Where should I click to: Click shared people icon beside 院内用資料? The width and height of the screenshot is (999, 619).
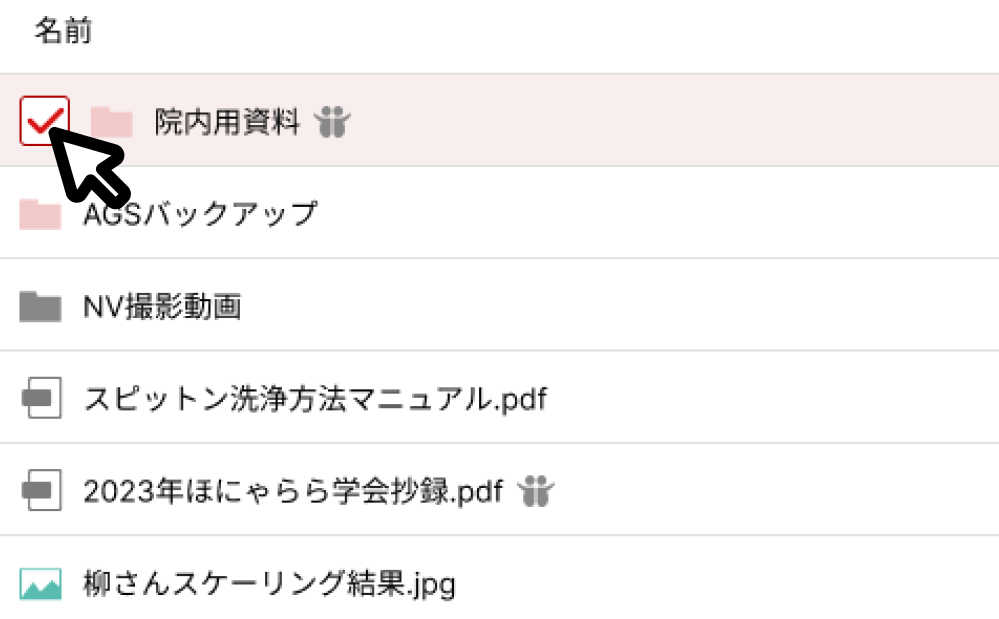click(330, 123)
